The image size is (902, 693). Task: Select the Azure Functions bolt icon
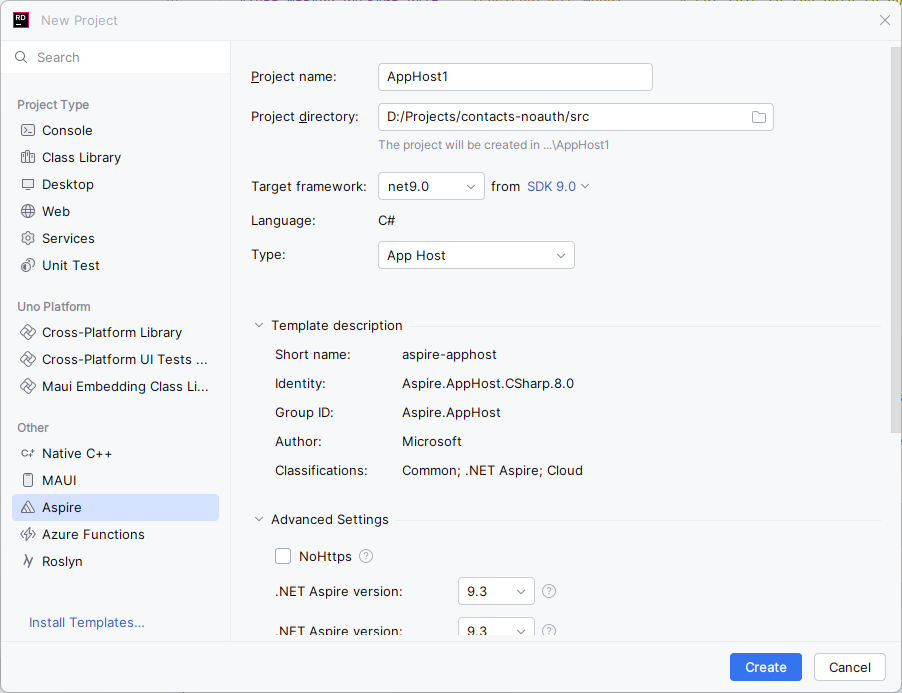pyautogui.click(x=28, y=534)
